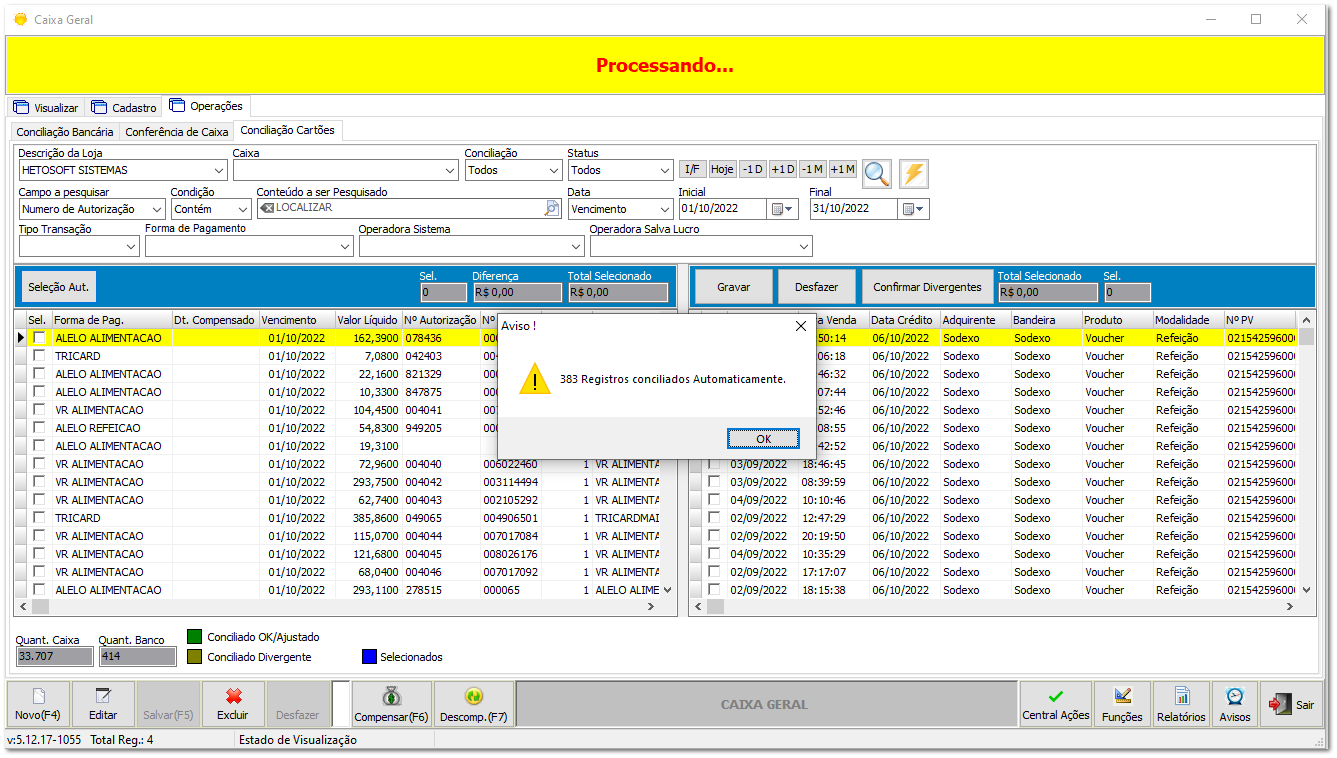
Task: Tick checkbox for first ALELO ALIMENTACAO row
Action: (x=39, y=338)
